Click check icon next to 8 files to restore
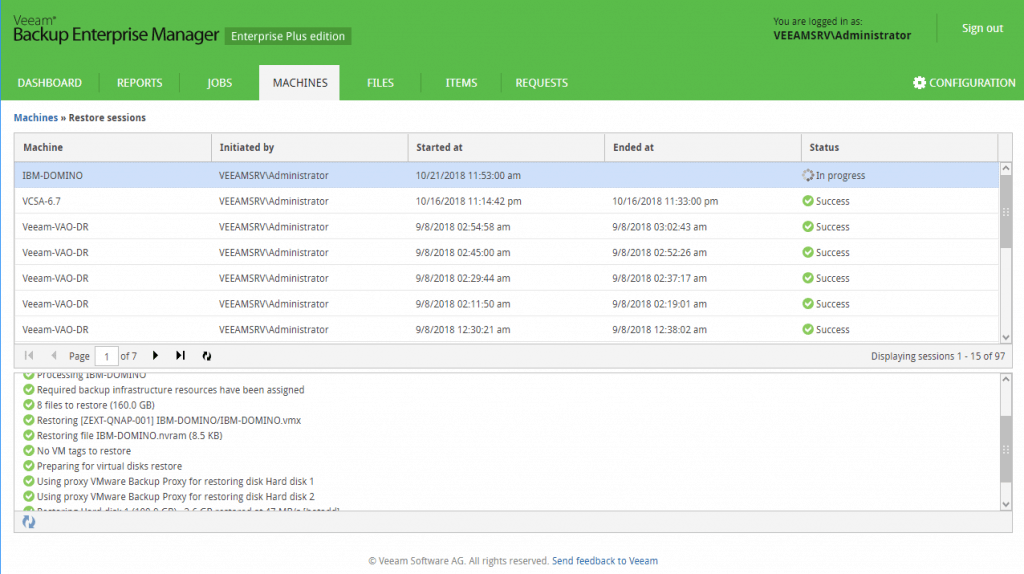 click(29, 404)
